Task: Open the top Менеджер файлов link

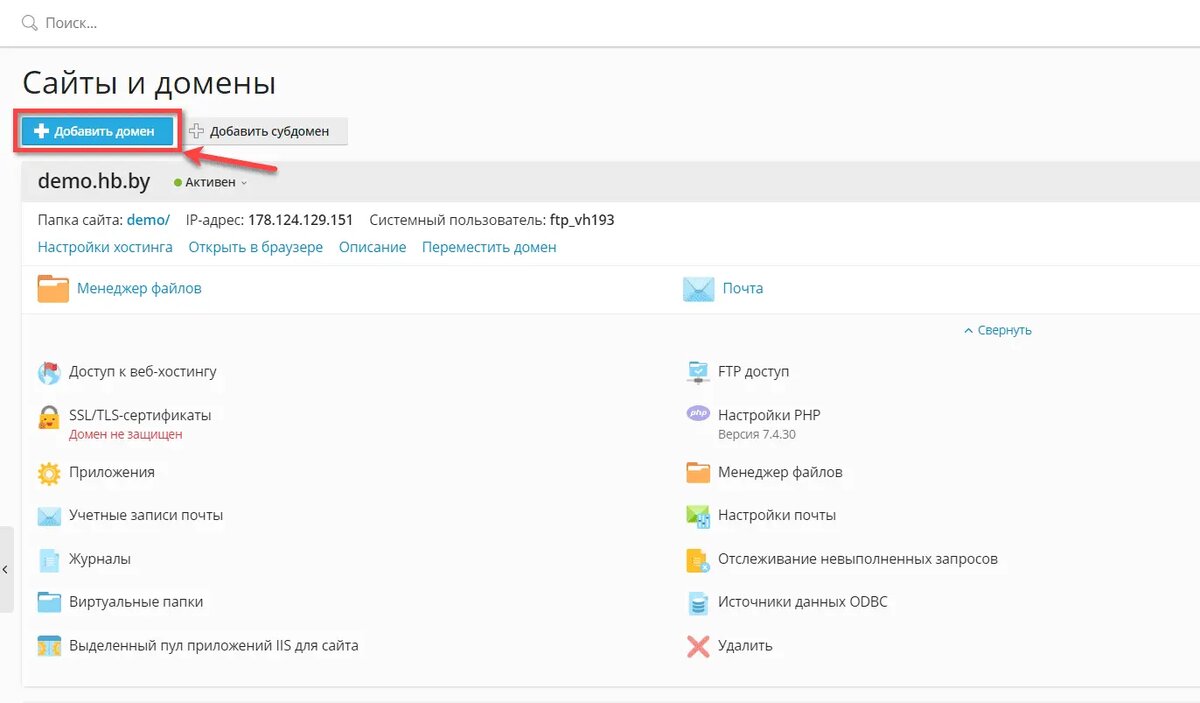Action: click(139, 288)
